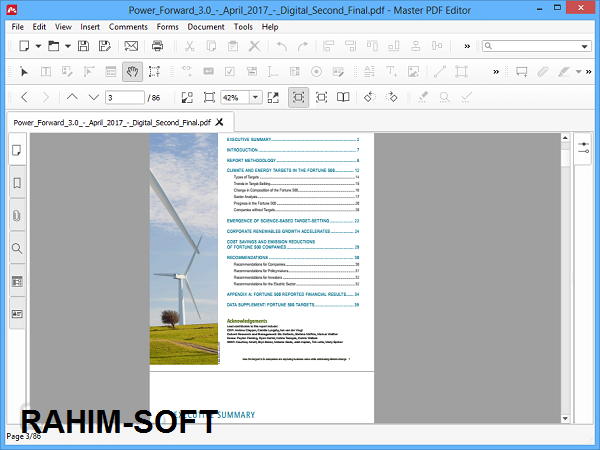This screenshot has width=600, height=450.
Task: Close the Power_Forward PDF document tab
Action: pos(219,122)
